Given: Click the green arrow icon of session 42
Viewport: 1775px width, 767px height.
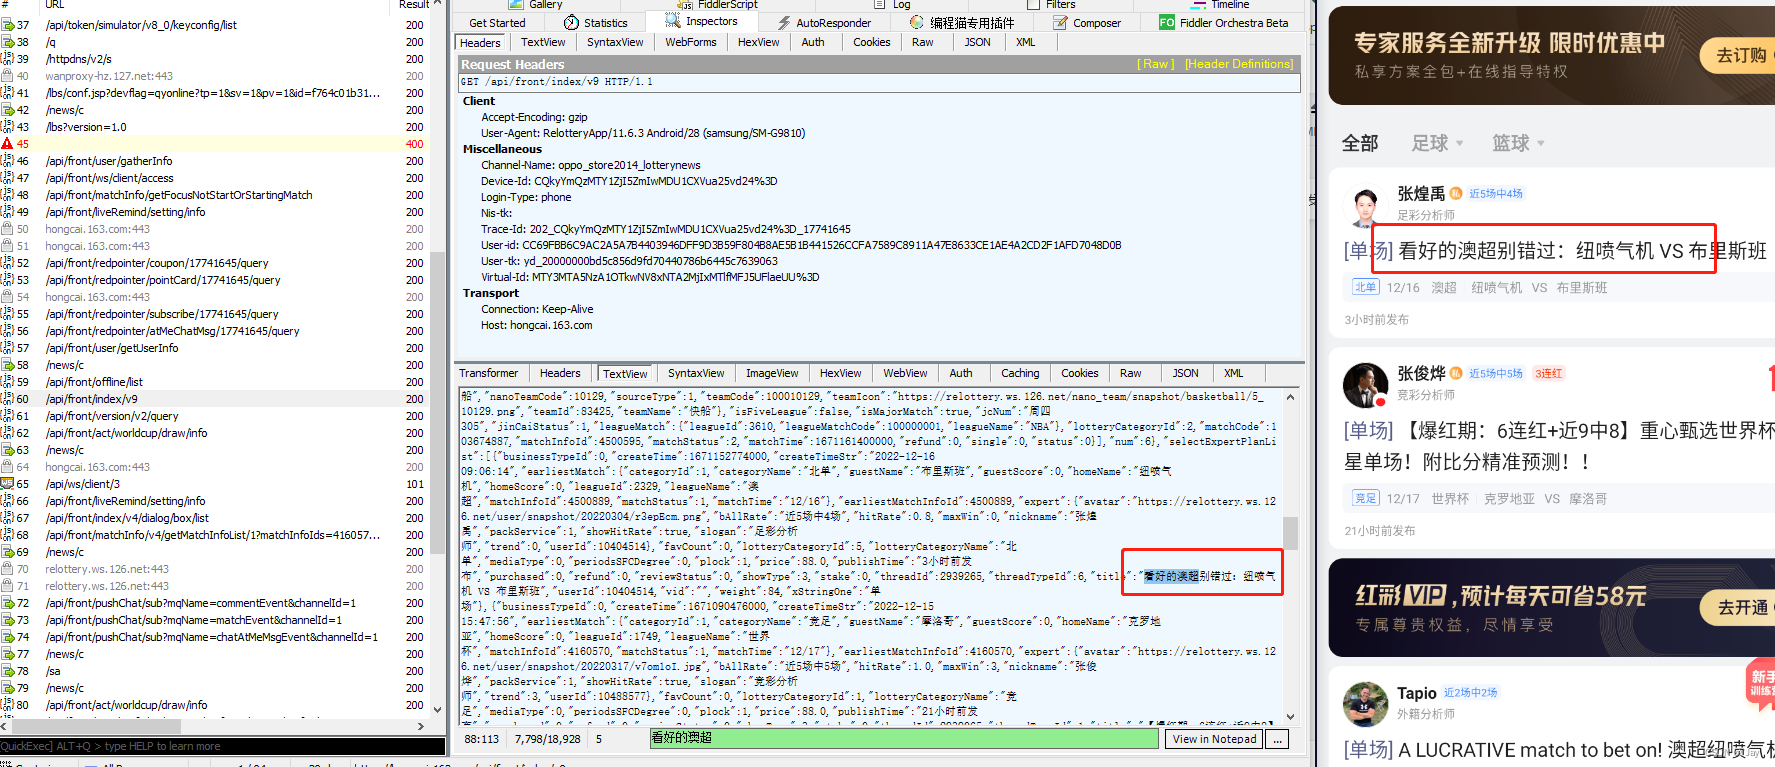Looking at the screenshot, I should click(x=7, y=110).
